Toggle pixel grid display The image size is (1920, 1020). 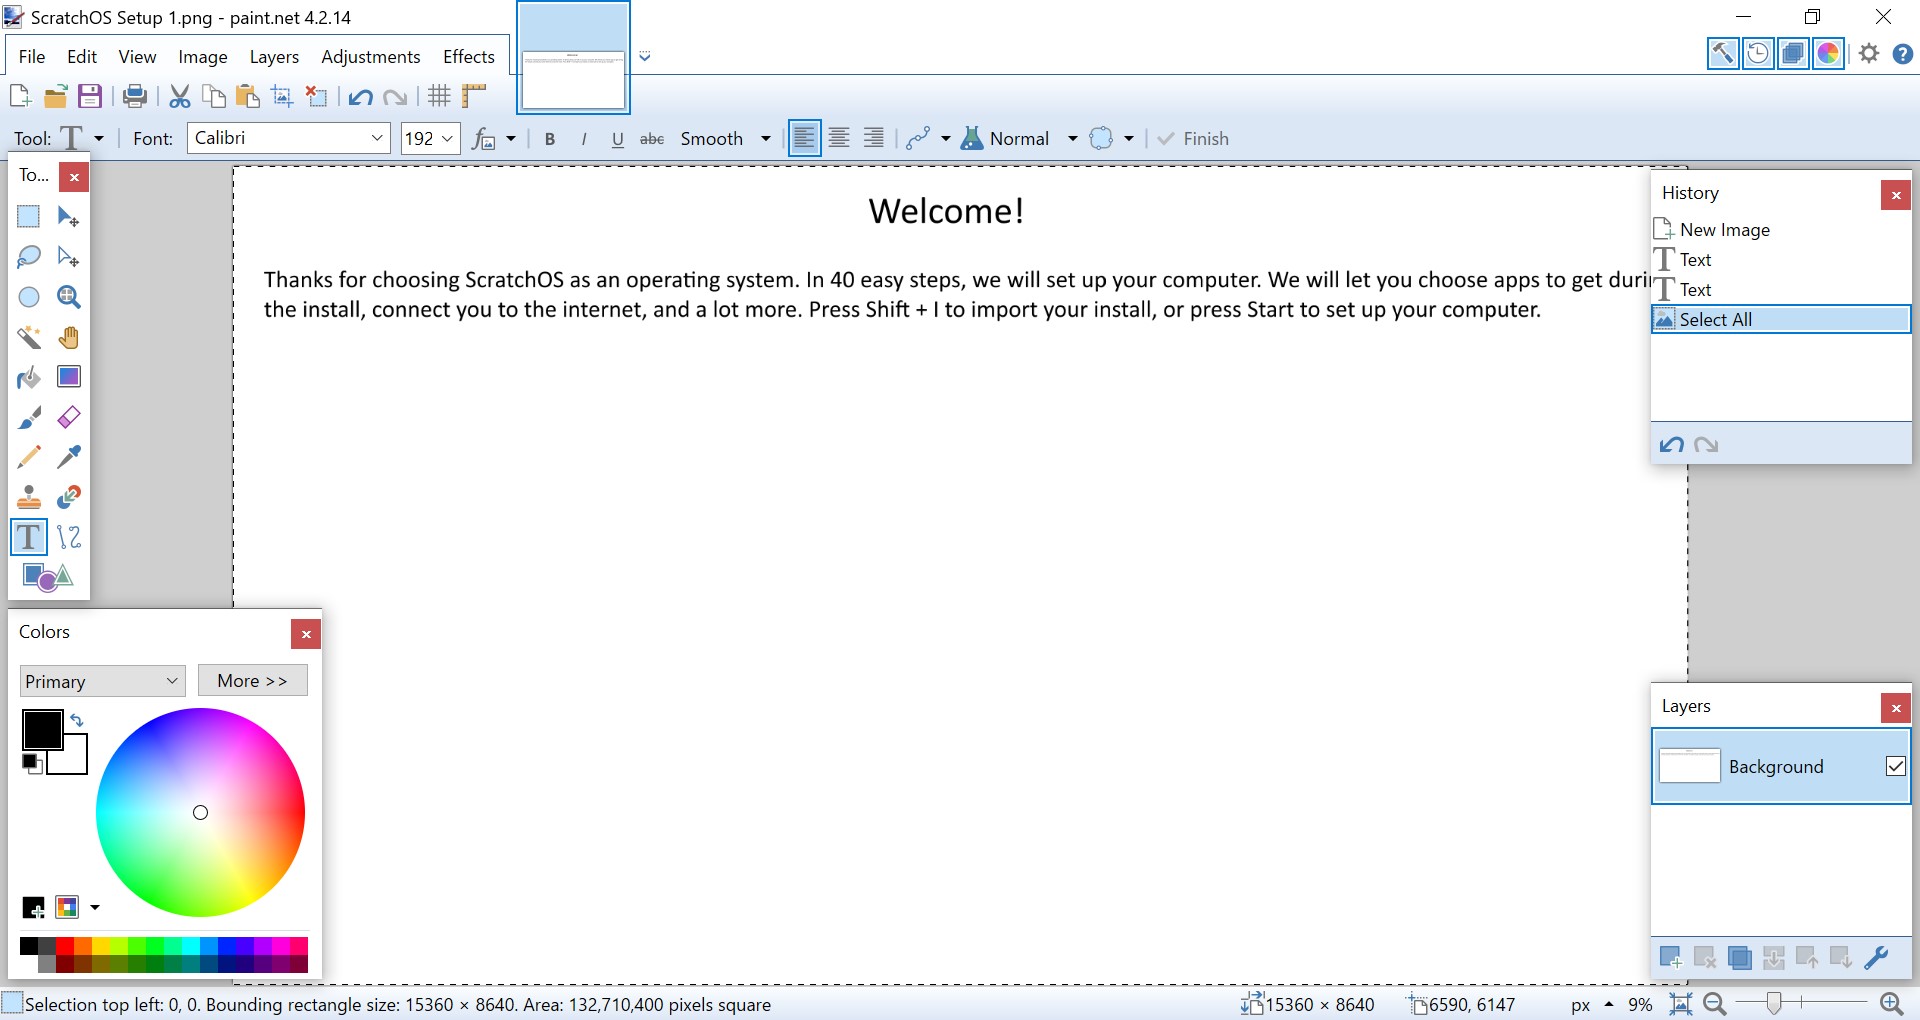coord(439,96)
